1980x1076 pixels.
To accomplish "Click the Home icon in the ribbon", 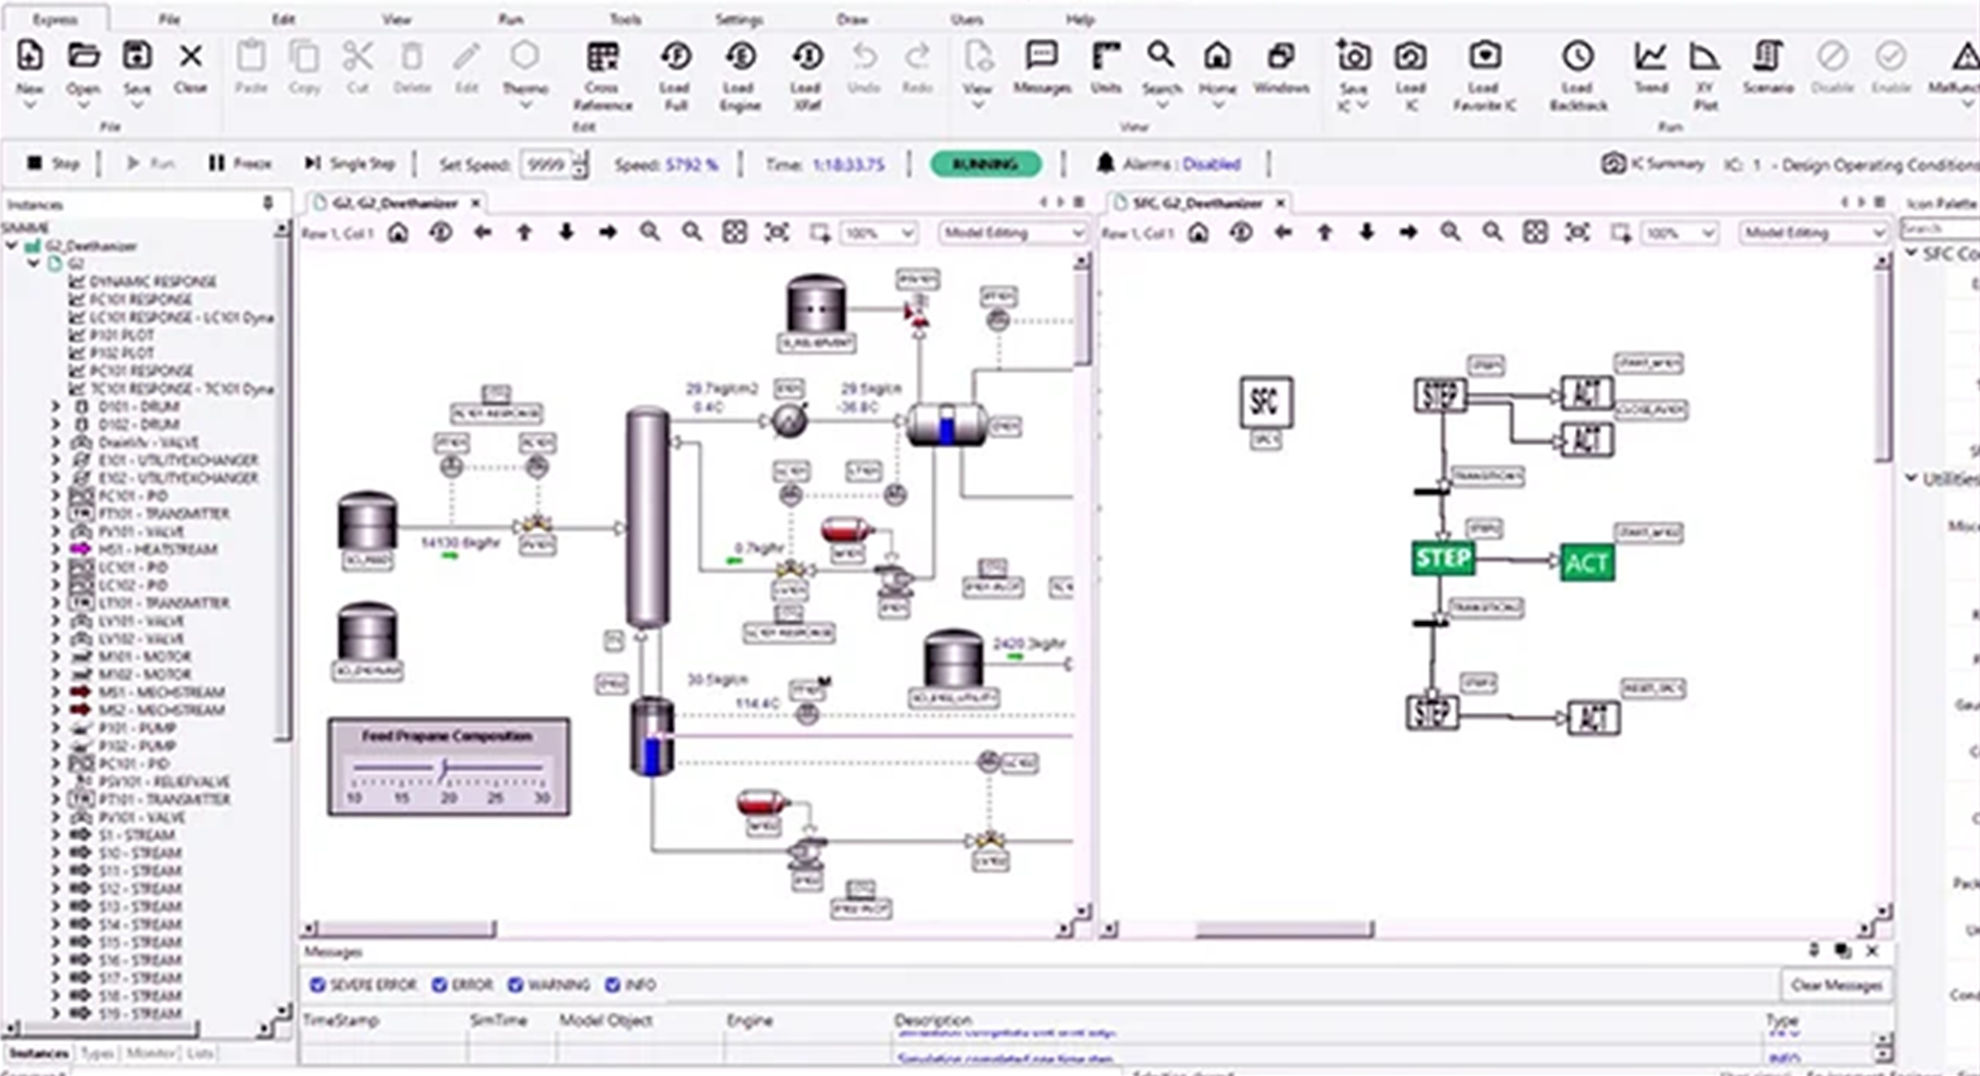I will click(1217, 56).
